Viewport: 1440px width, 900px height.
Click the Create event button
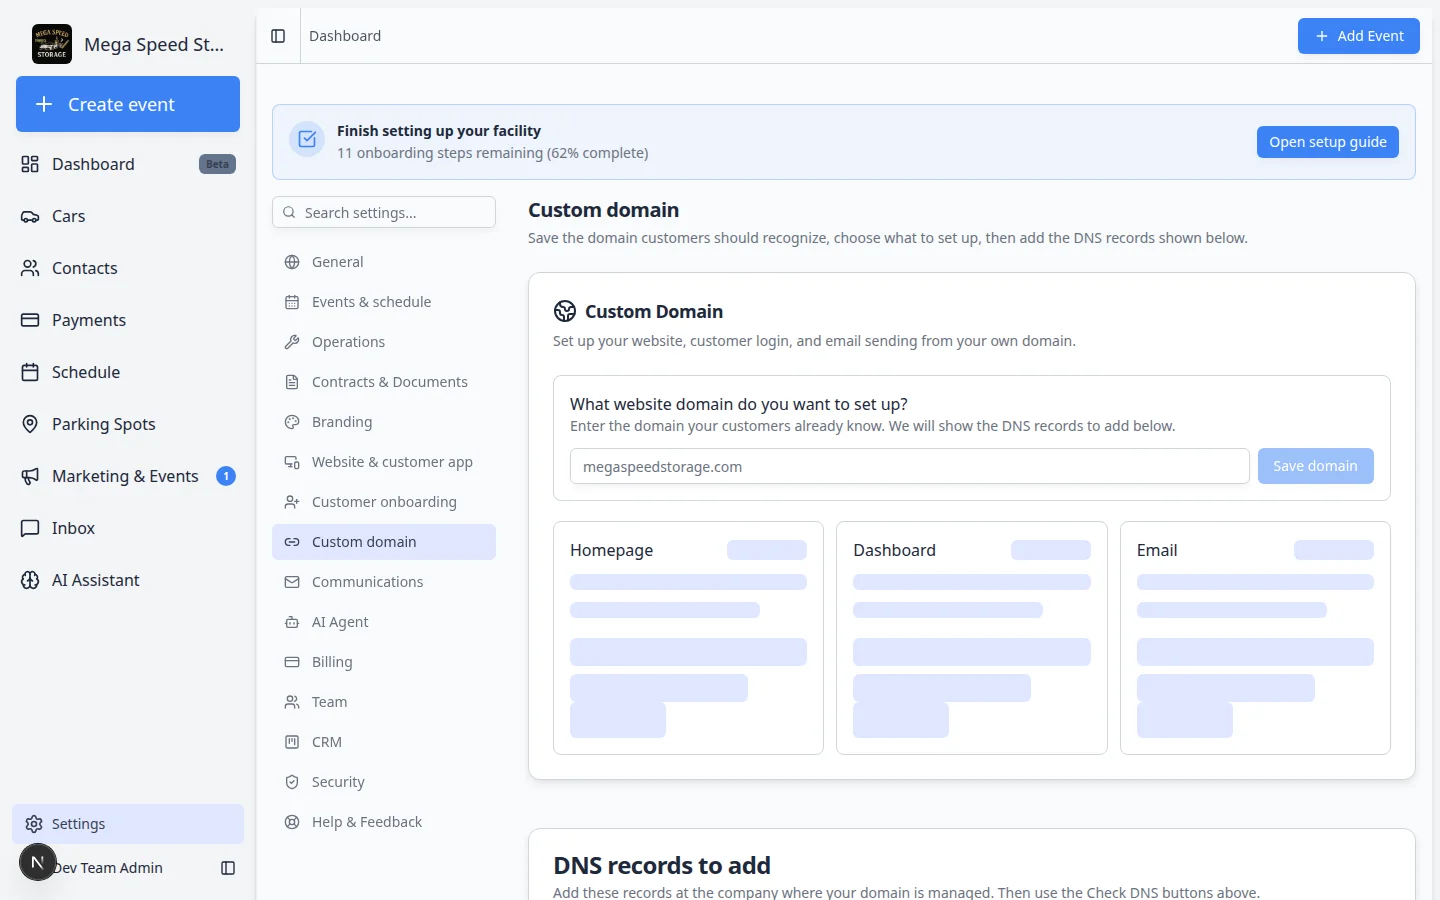pyautogui.click(x=128, y=104)
